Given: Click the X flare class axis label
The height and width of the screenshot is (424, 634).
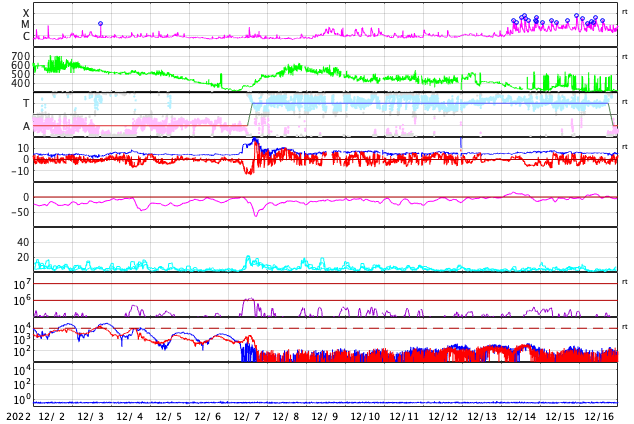Looking at the screenshot, I should pyautogui.click(x=26, y=13).
